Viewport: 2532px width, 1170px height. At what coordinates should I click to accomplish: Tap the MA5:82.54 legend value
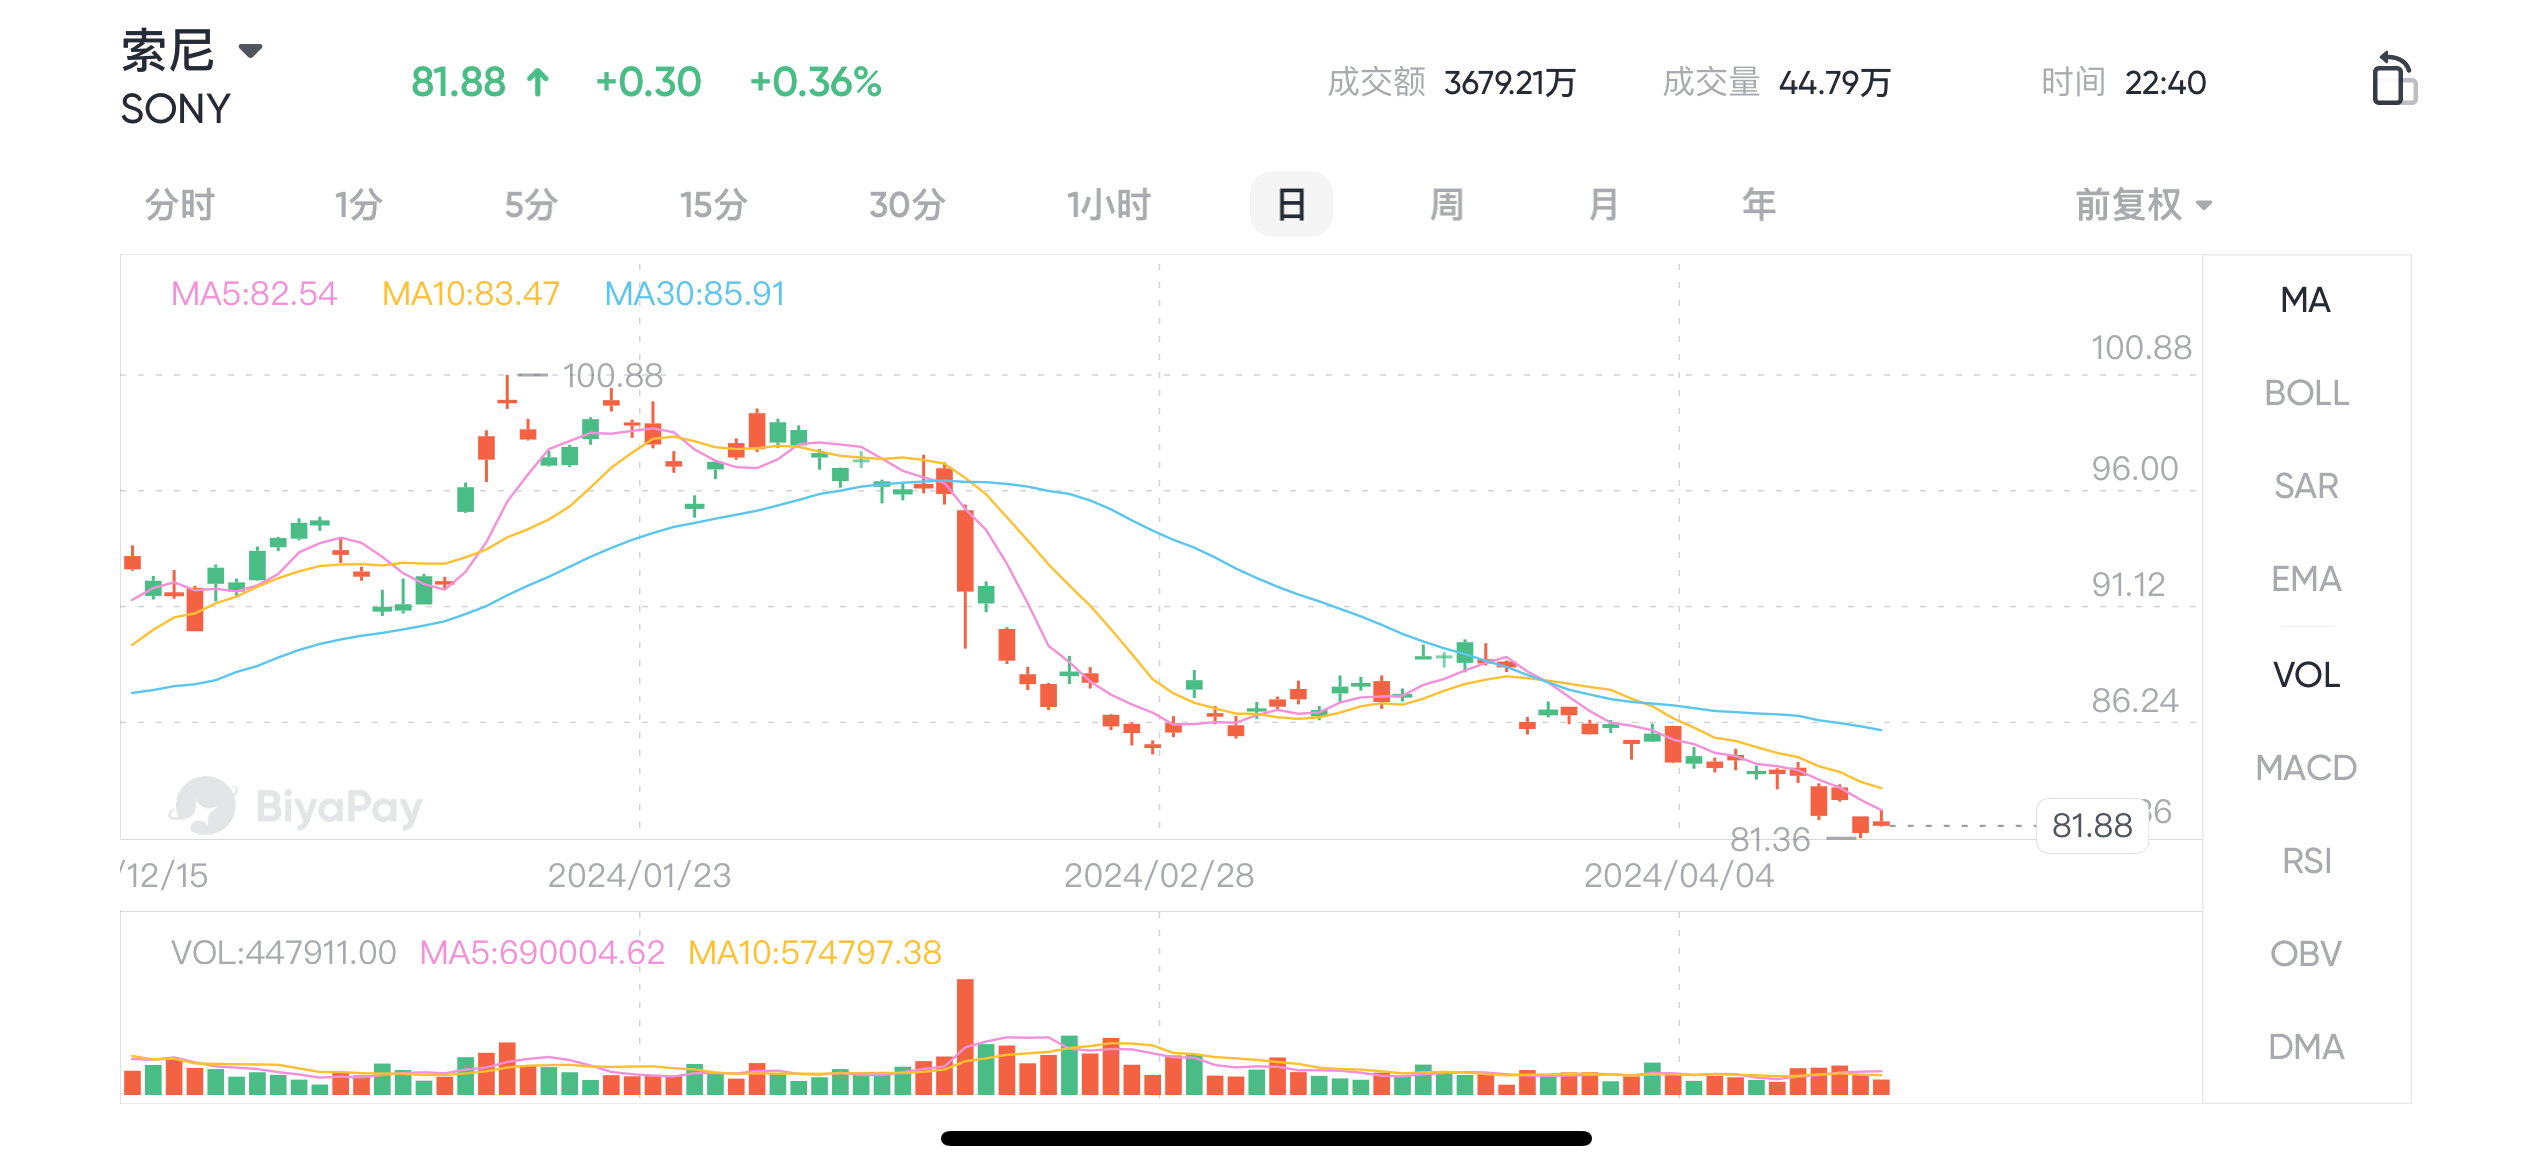tap(254, 294)
